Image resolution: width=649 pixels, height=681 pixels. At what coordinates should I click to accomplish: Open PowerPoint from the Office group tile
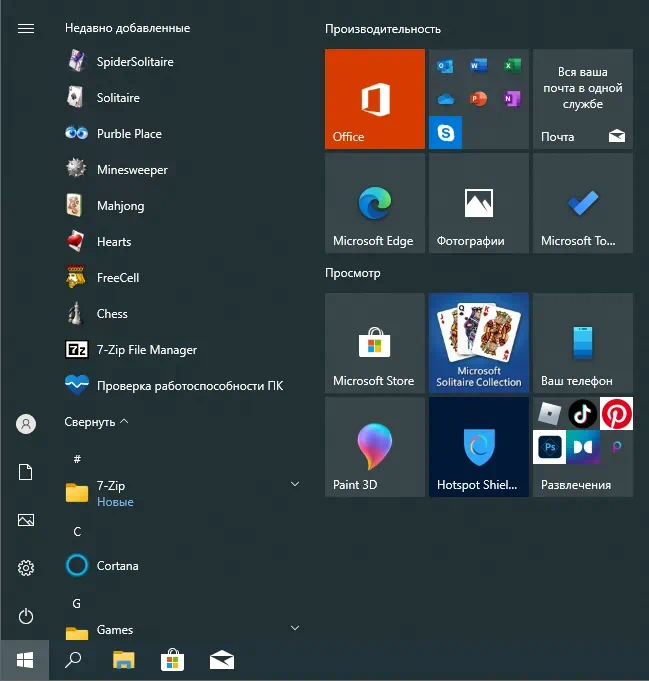478,99
